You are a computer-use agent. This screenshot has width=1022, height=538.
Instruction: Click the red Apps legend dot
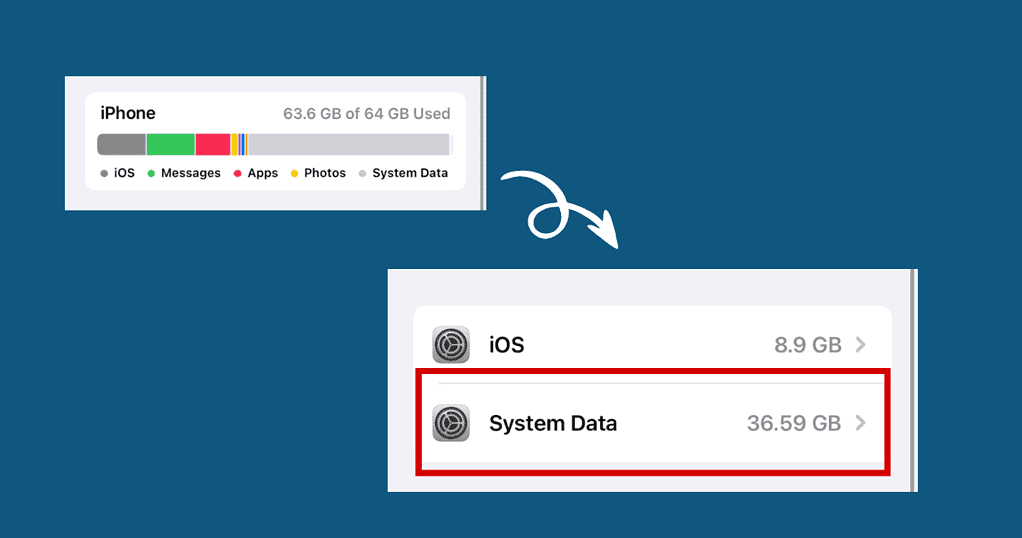pos(237,173)
